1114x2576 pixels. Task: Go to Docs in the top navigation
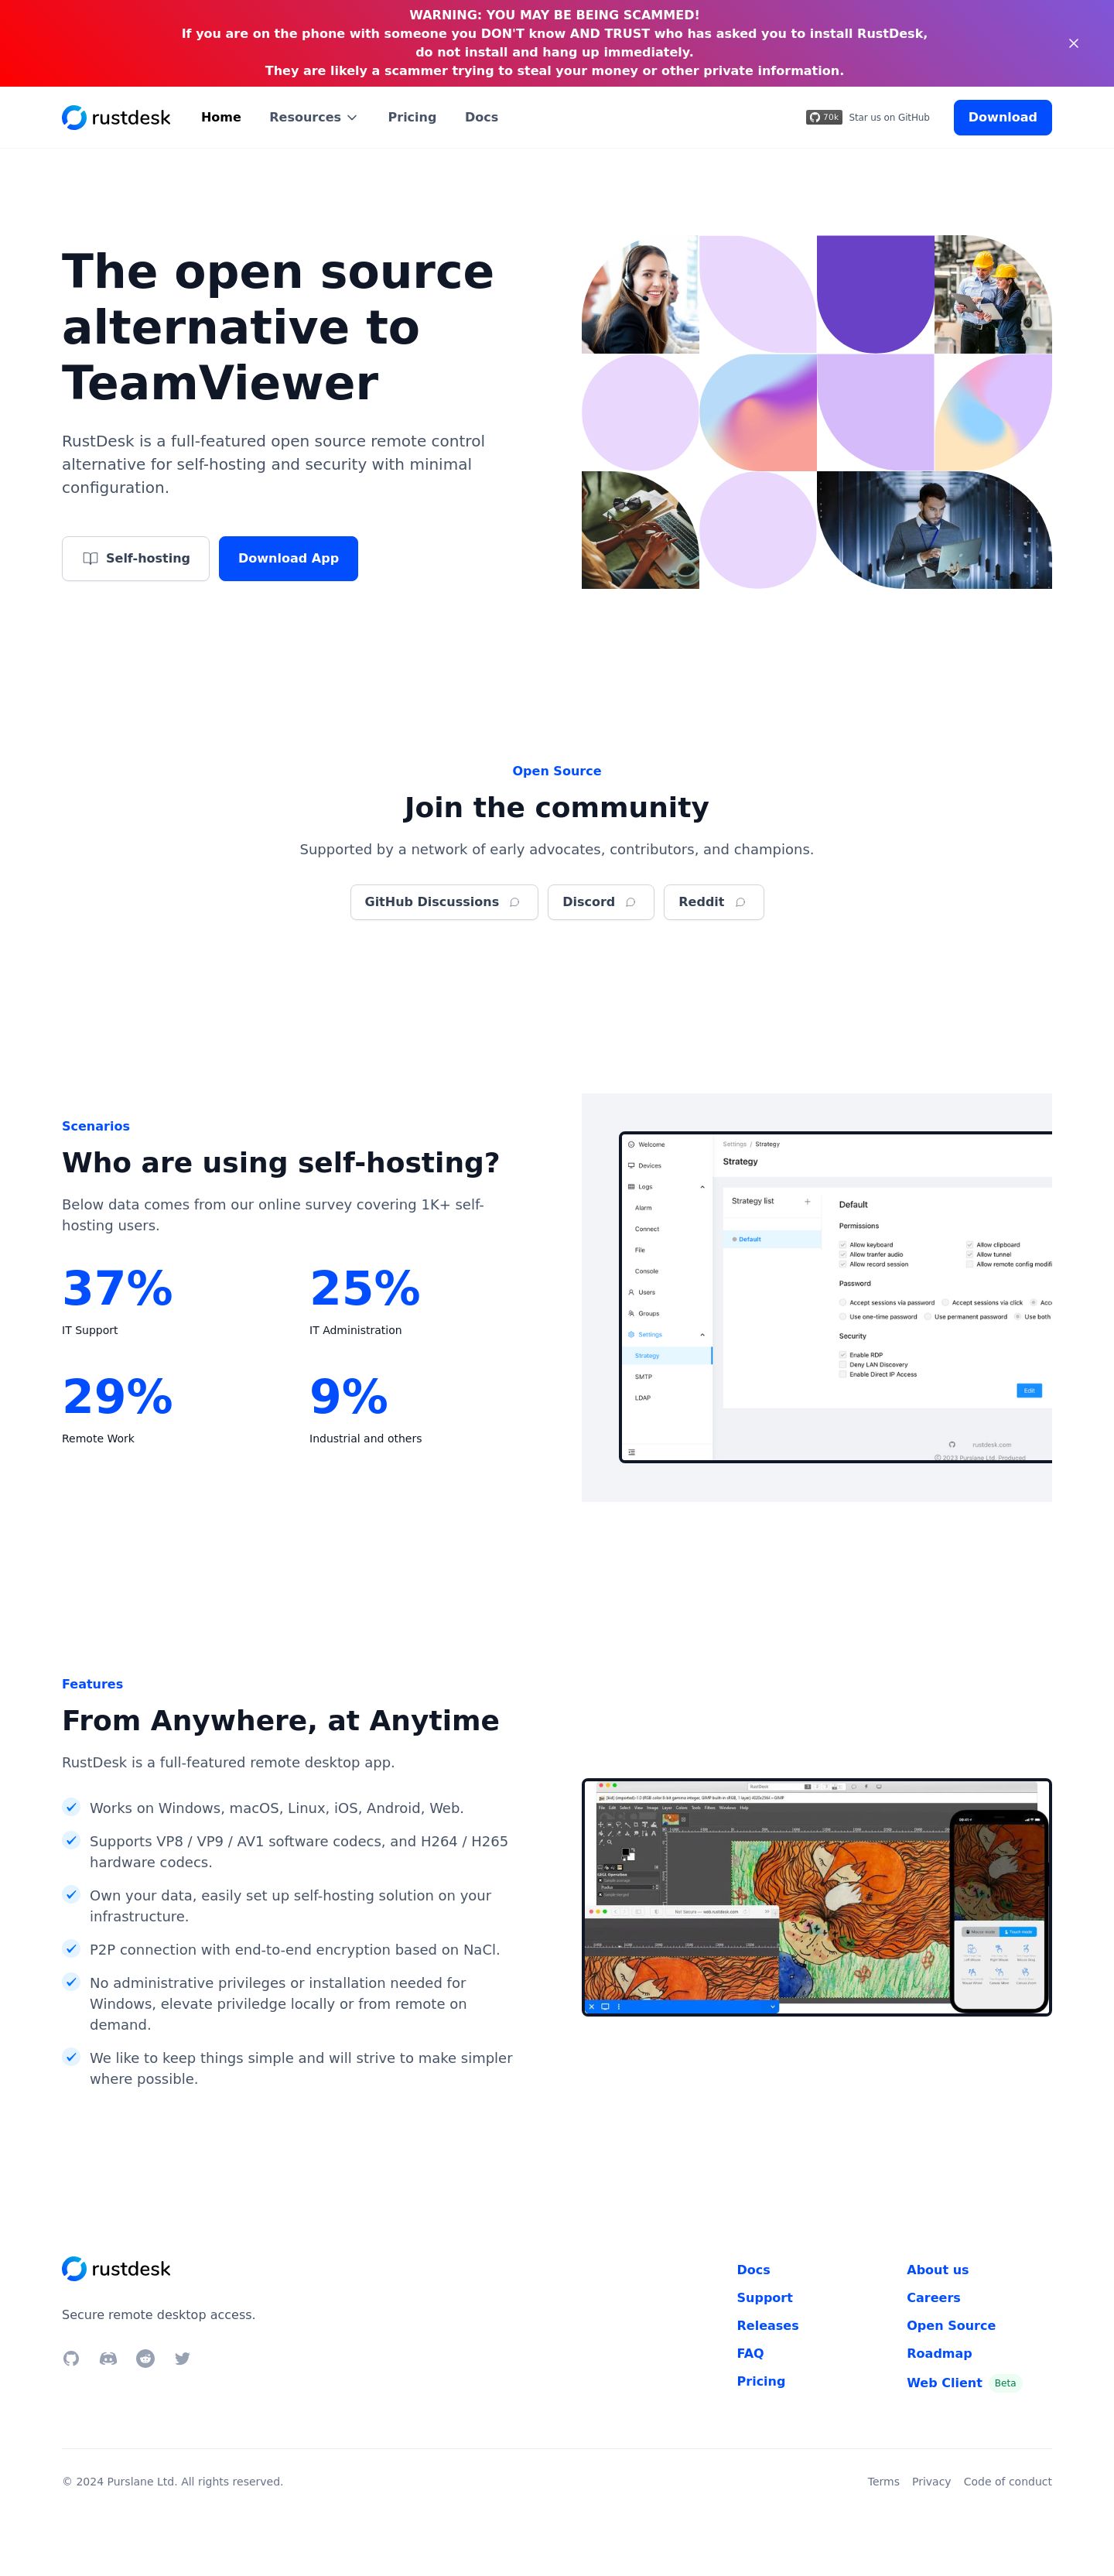point(481,118)
